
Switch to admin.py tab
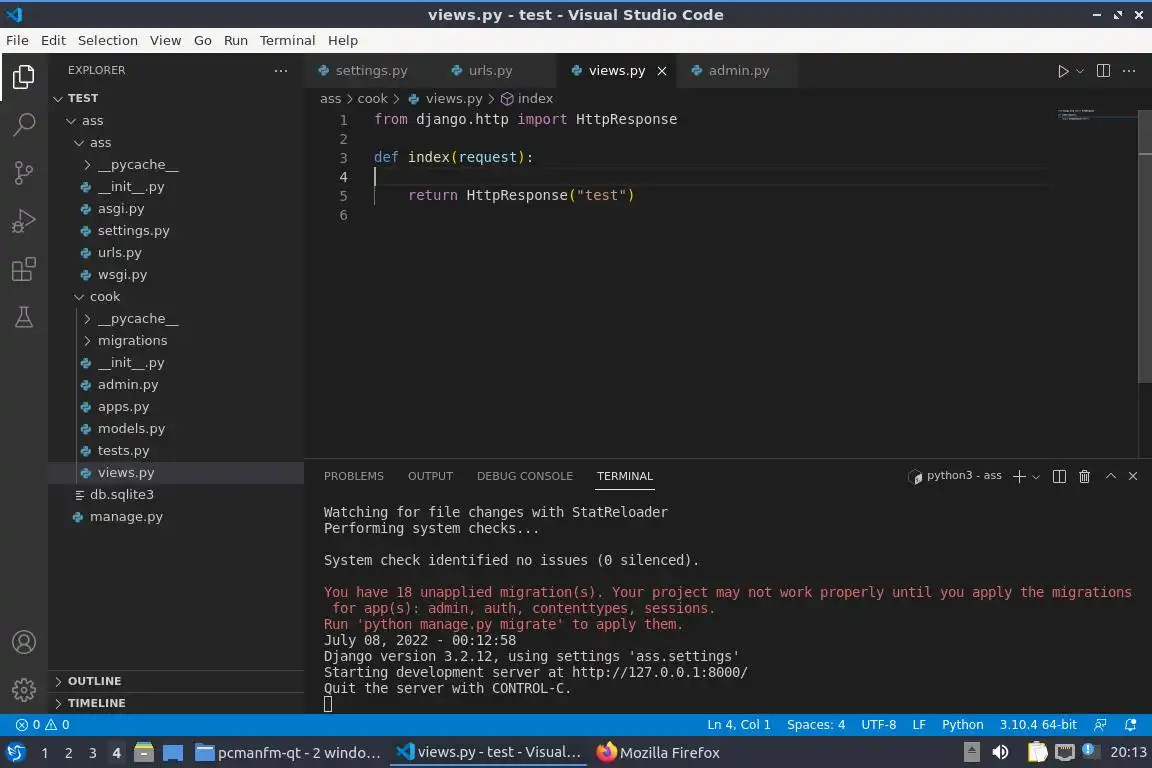[x=738, y=71]
